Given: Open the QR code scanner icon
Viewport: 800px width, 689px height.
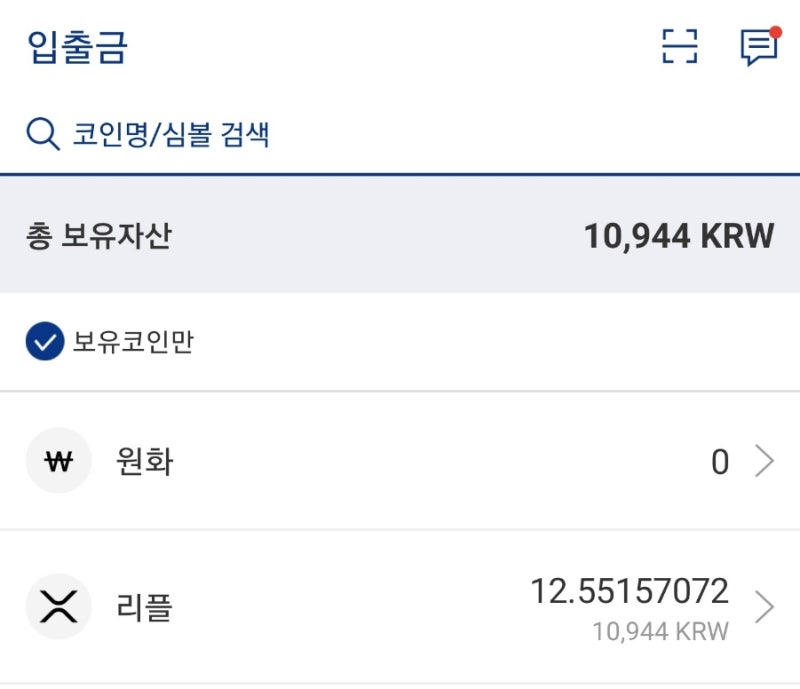Looking at the screenshot, I should pyautogui.click(x=679, y=46).
